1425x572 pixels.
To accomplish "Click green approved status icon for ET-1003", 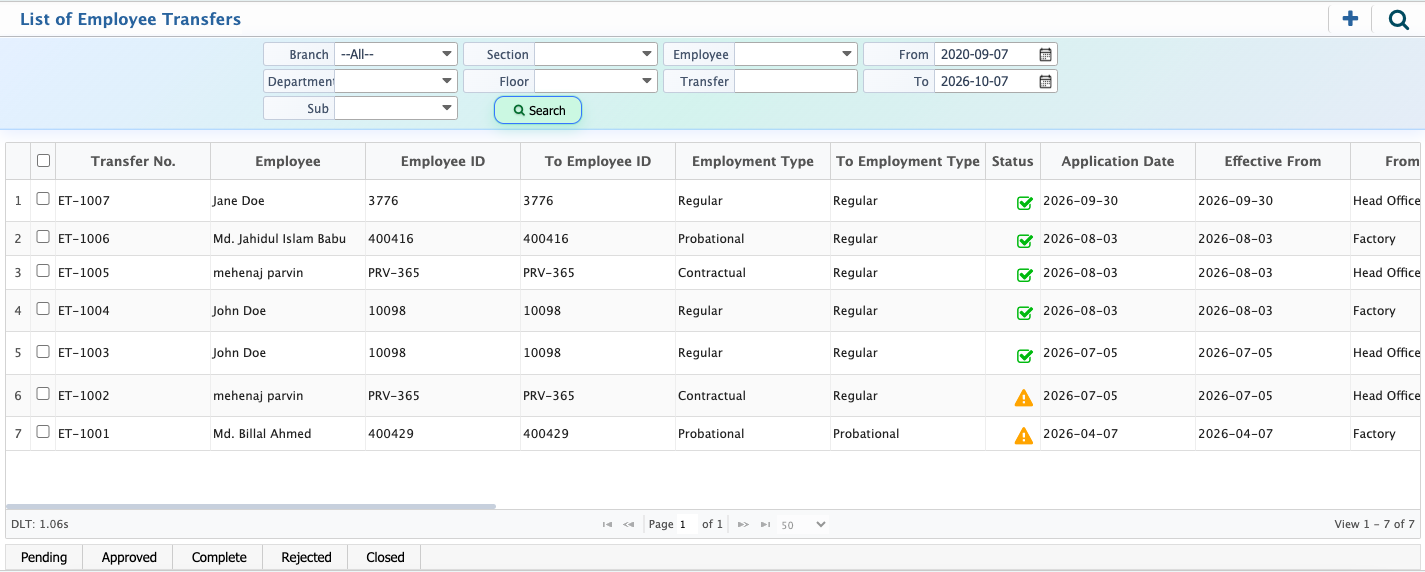I will (1024, 355).
